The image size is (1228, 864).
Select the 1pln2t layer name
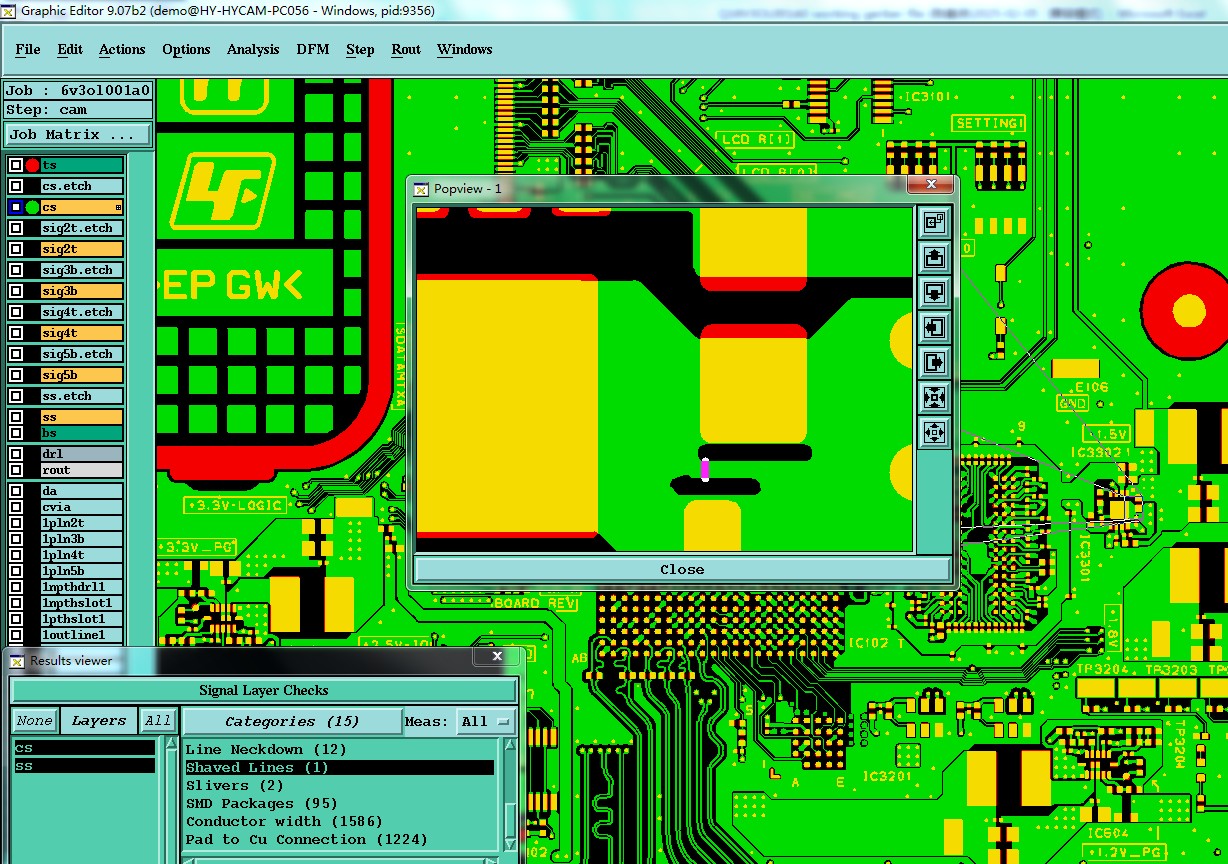pyautogui.click(x=82, y=523)
